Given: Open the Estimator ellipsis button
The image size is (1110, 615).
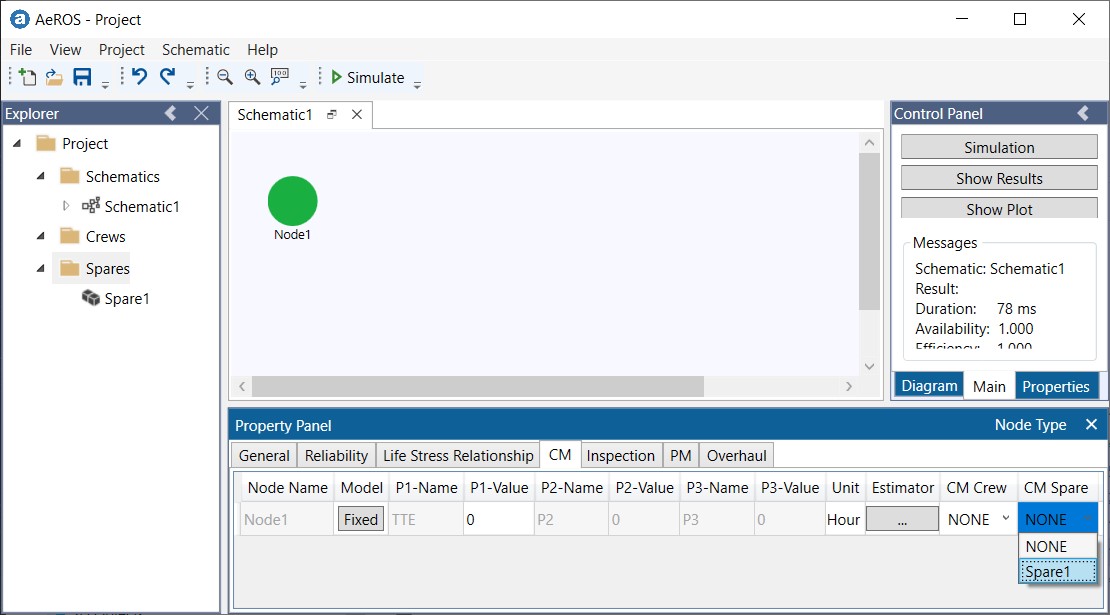Looking at the screenshot, I should pos(902,520).
